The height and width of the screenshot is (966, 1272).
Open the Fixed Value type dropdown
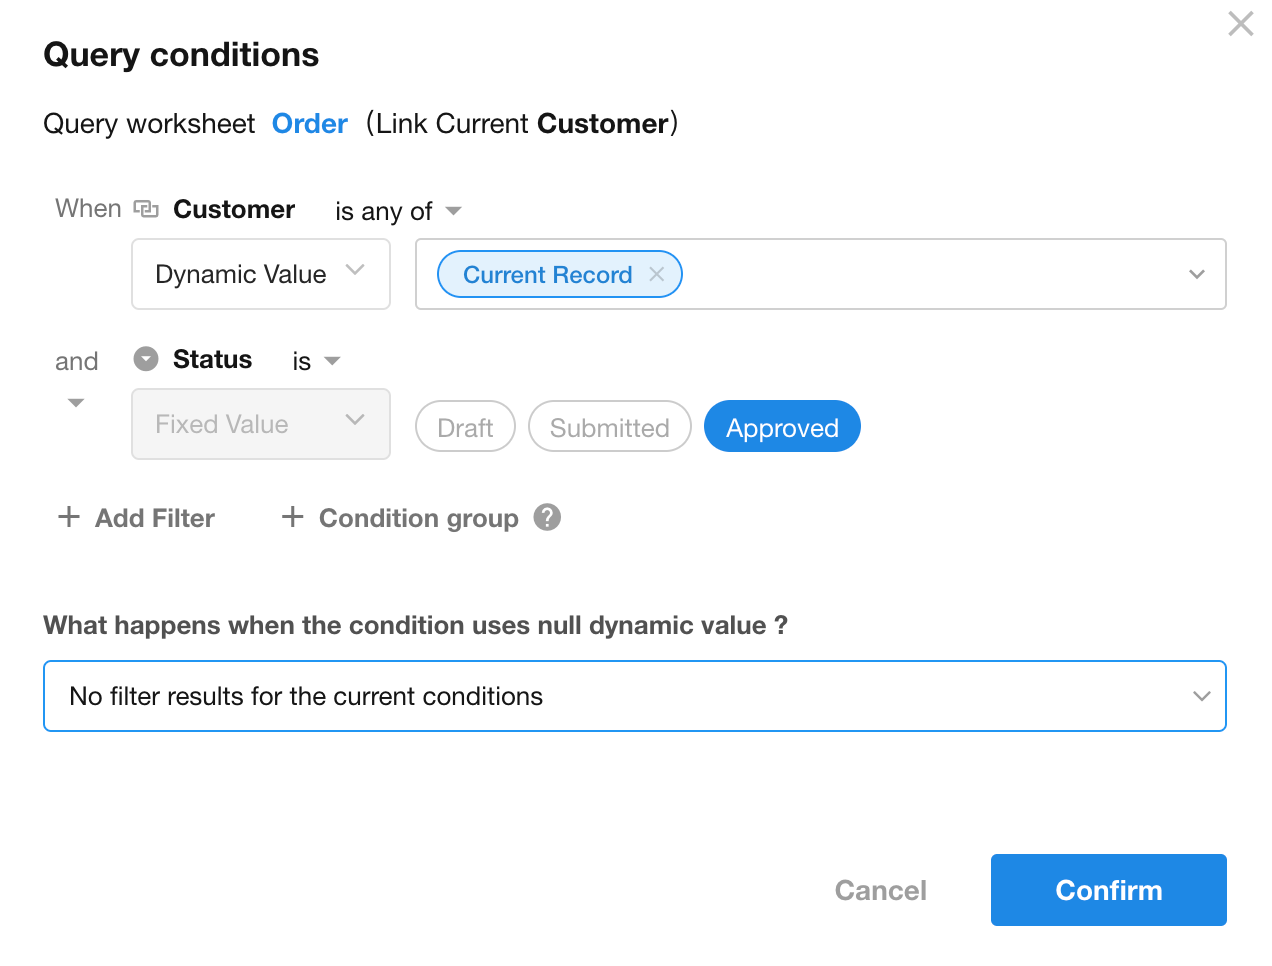tap(260, 424)
